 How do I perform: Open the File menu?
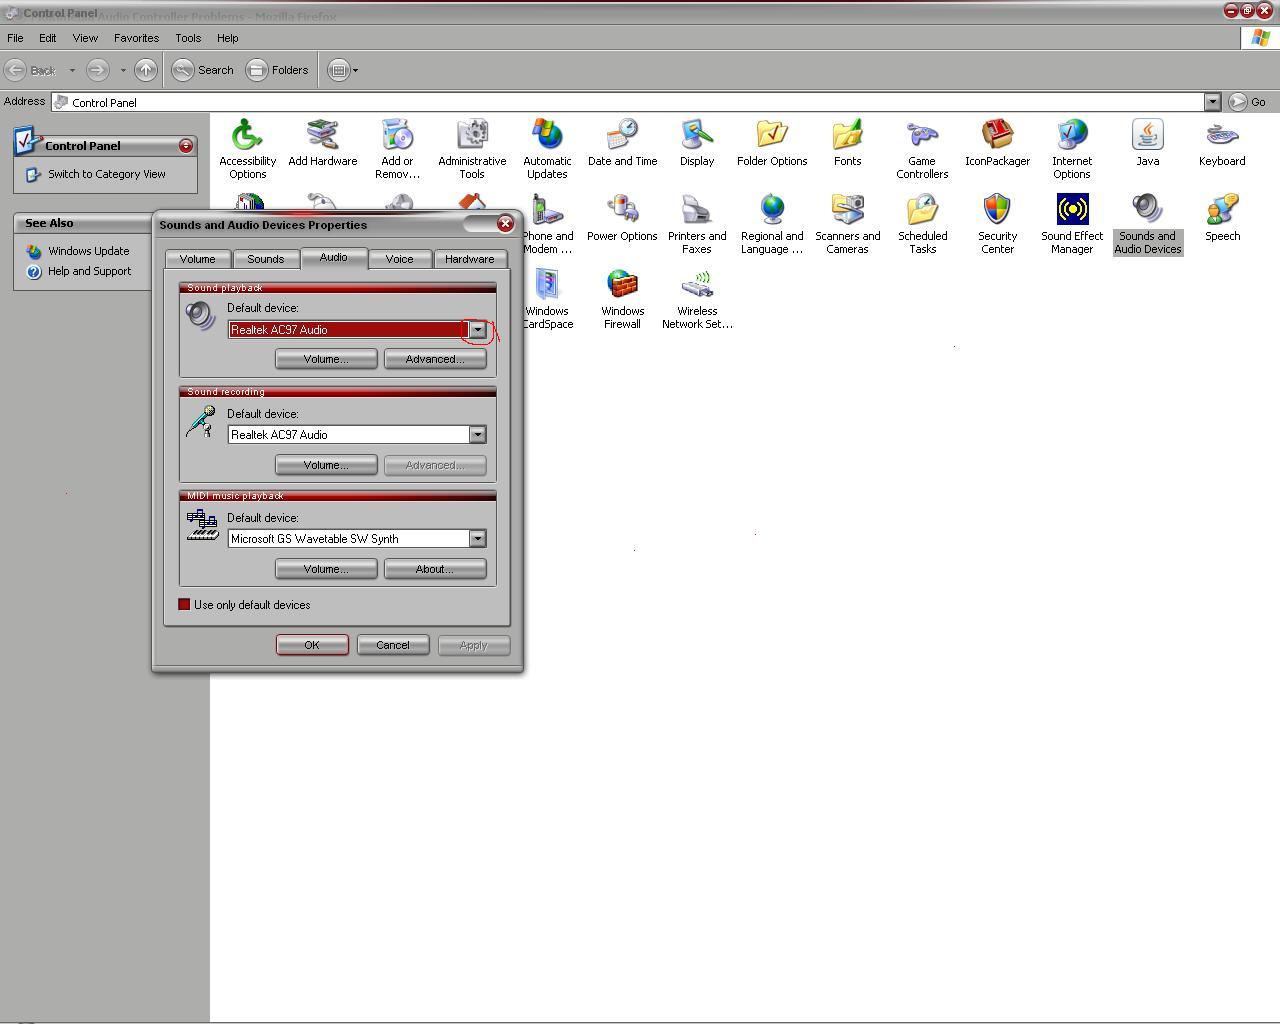(x=16, y=38)
